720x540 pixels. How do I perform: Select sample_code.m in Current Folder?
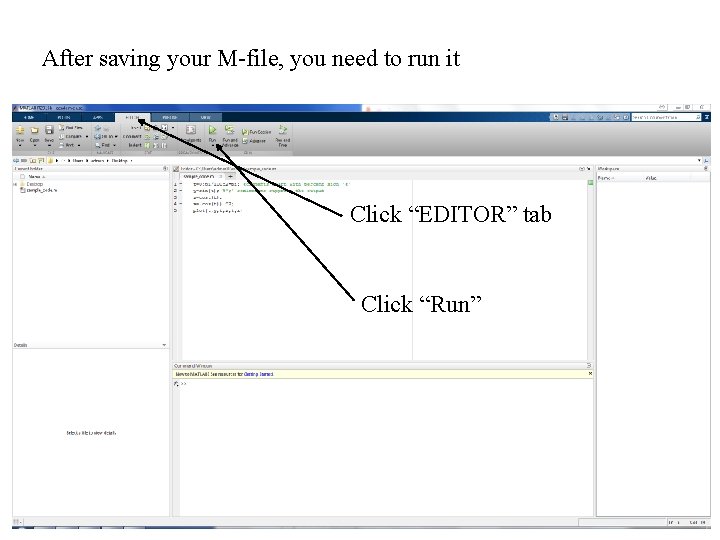click(39, 190)
